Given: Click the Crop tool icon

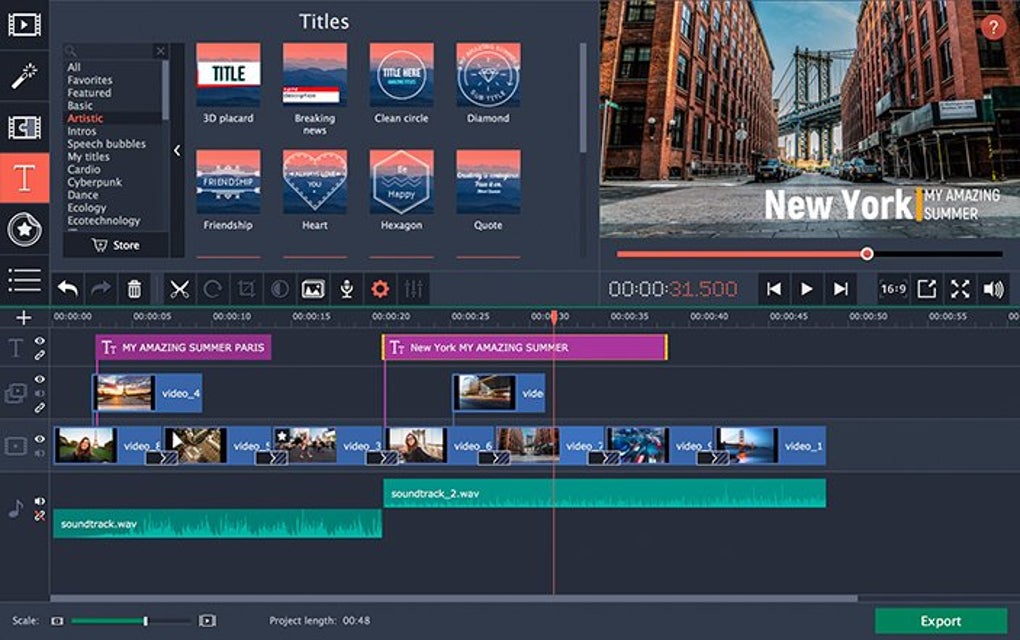Looking at the screenshot, I should 246,289.
